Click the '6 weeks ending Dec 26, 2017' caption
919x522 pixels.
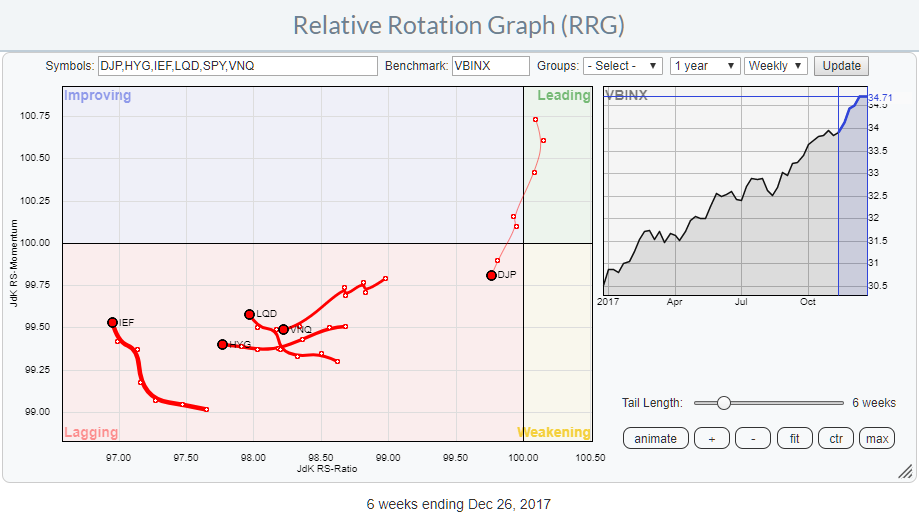pos(458,504)
